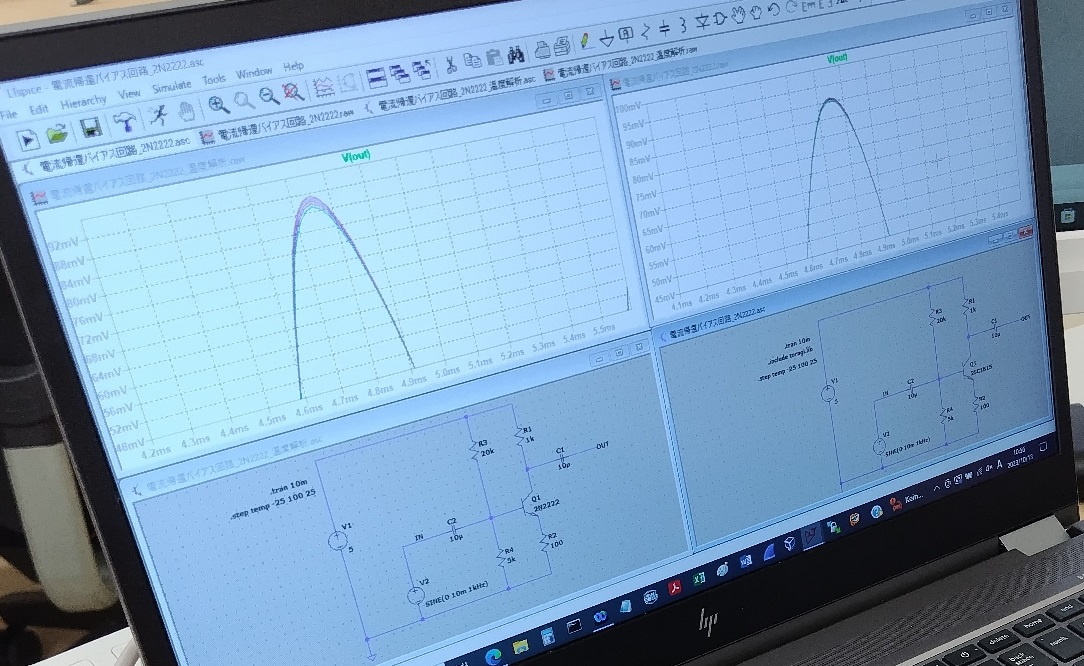This screenshot has width=1084, height=666.
Task: Select the Draw Wire pencil tool
Action: 586,41
